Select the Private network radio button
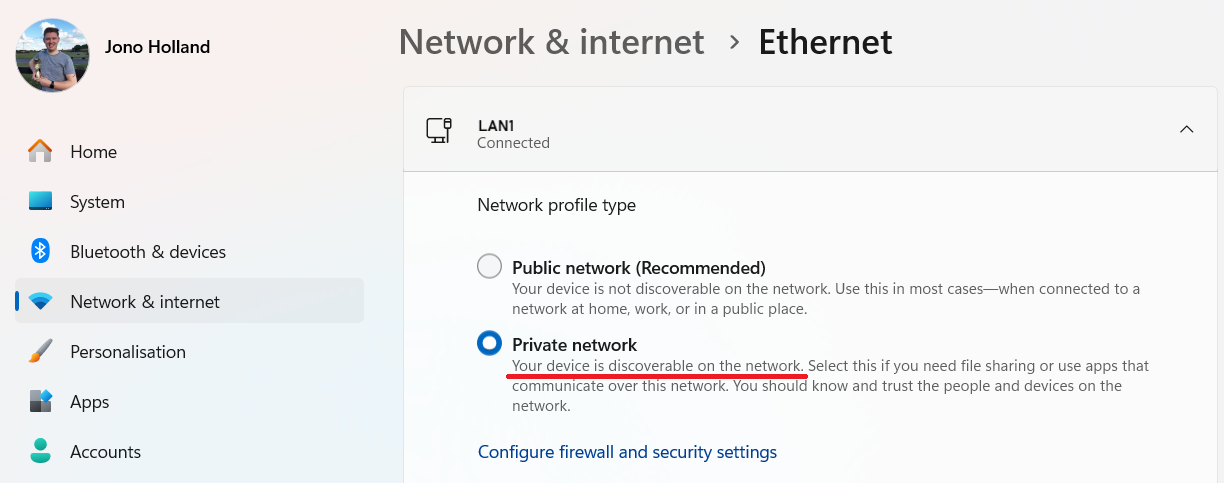Viewport: 1224px width, 483px height. (x=489, y=344)
